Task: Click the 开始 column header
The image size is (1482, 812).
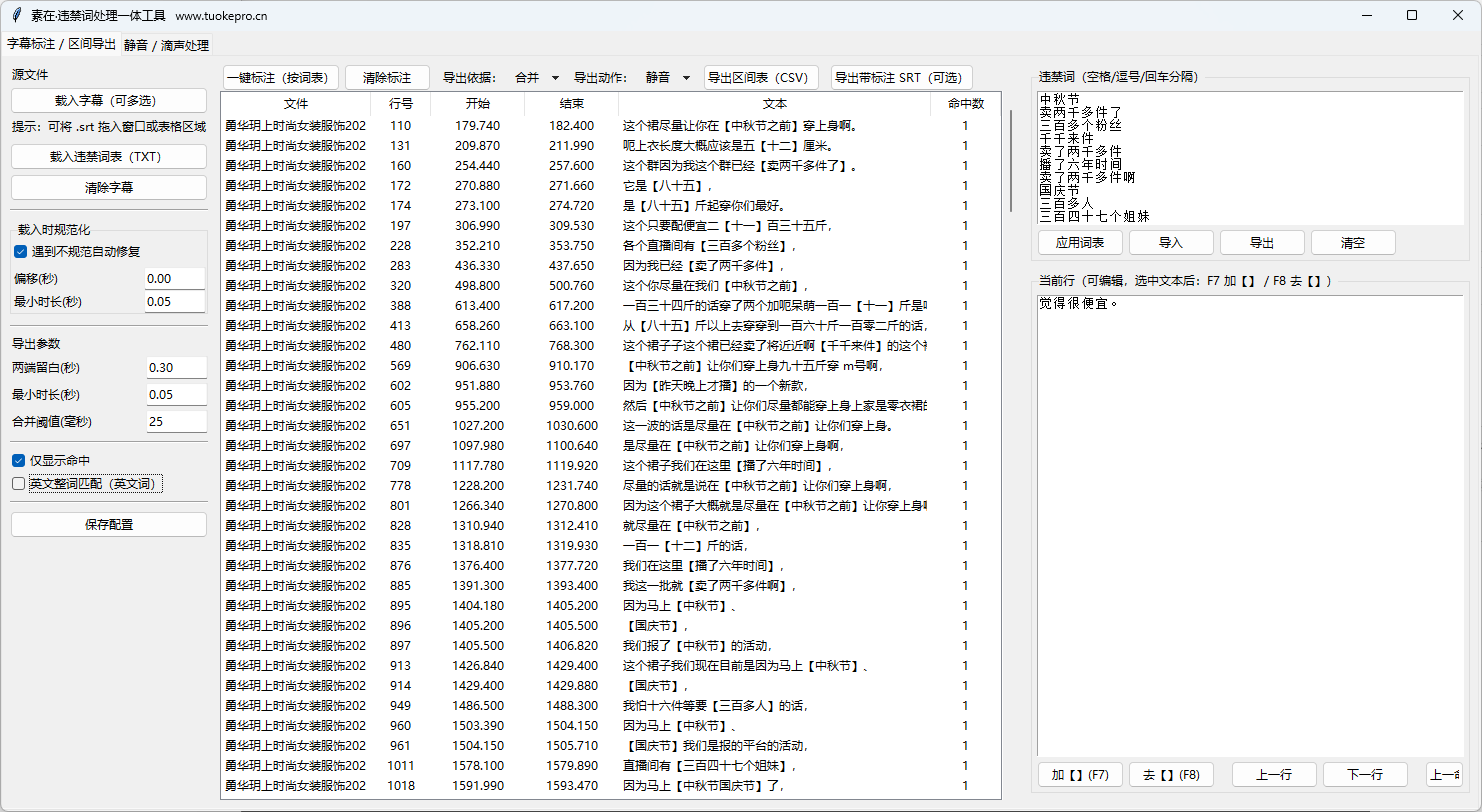Action: [x=477, y=103]
